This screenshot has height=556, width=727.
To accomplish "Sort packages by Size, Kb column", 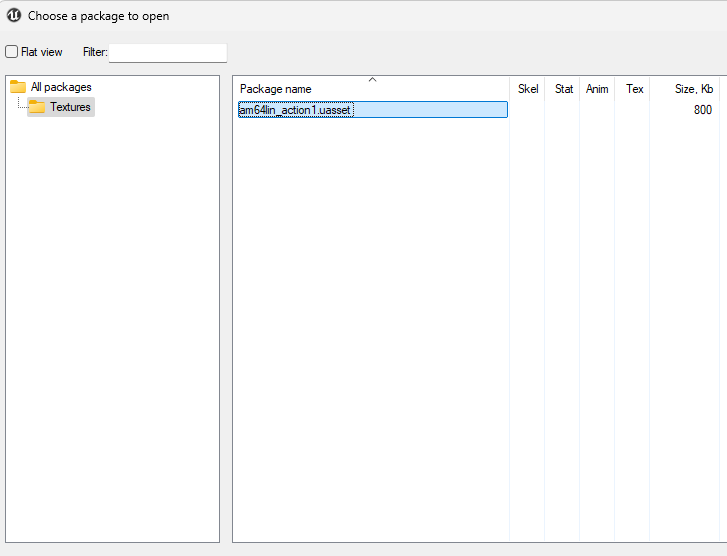I will click(x=693, y=89).
